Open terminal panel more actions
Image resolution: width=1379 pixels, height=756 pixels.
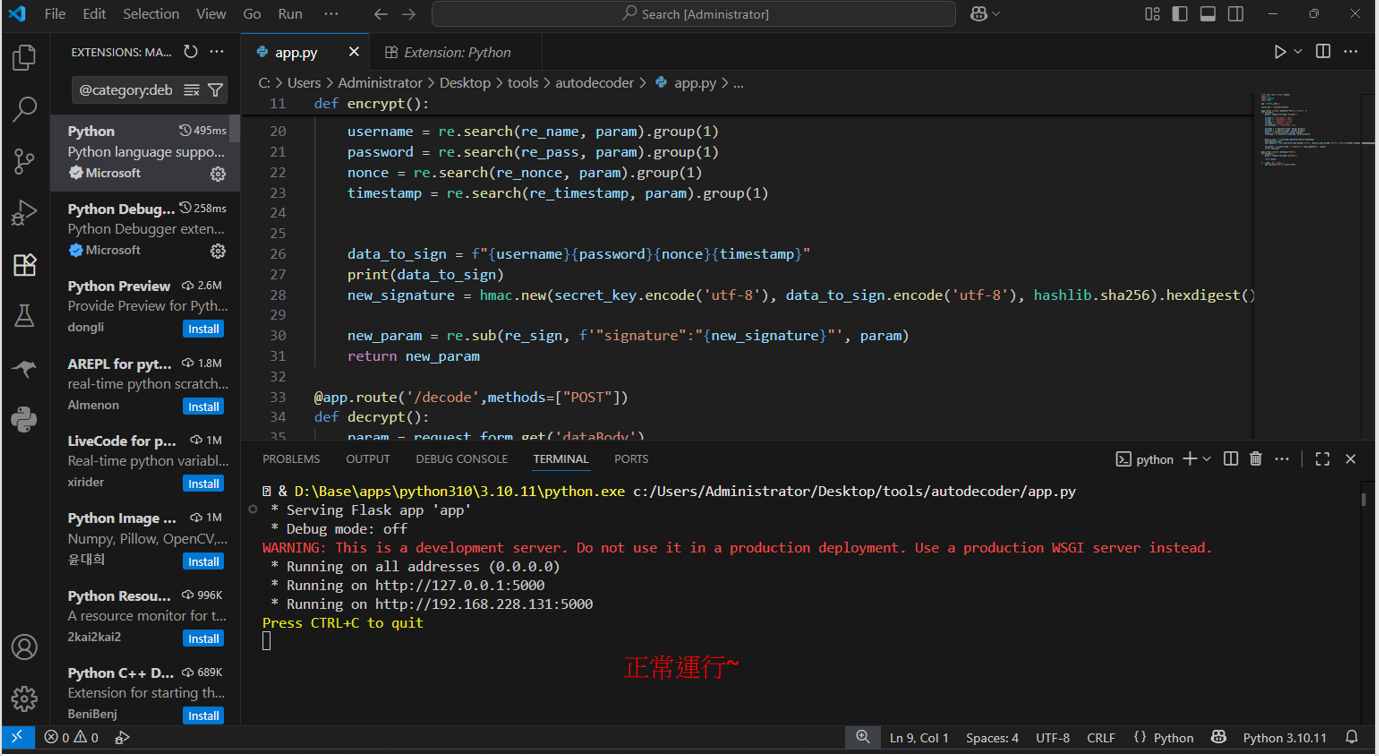pyautogui.click(x=1282, y=459)
